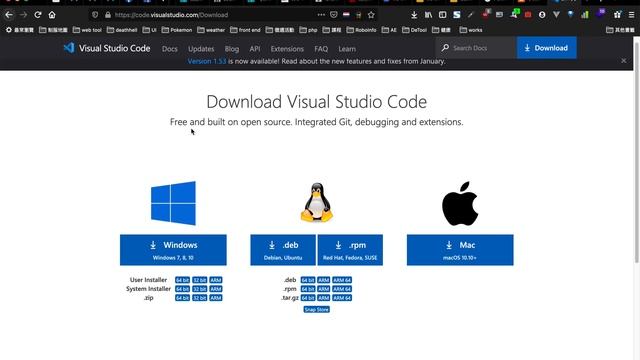Download Windows .zip 32 bit
Image resolution: width=640 pixels, height=360 pixels.
tap(200, 298)
